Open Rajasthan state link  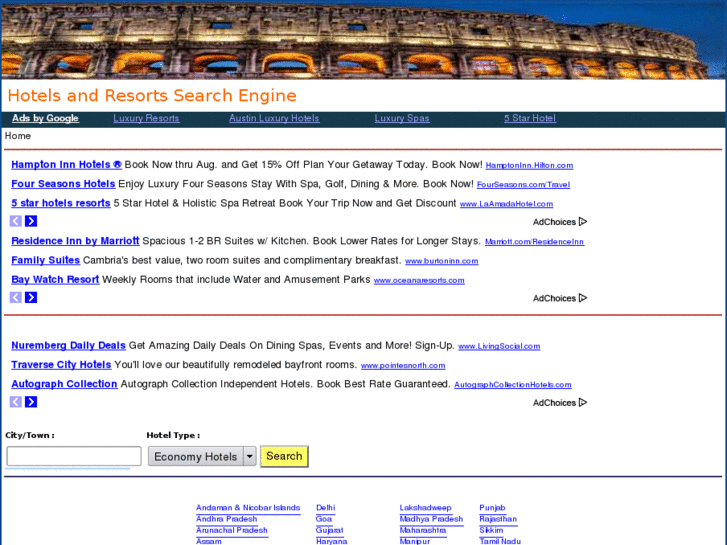pos(498,519)
